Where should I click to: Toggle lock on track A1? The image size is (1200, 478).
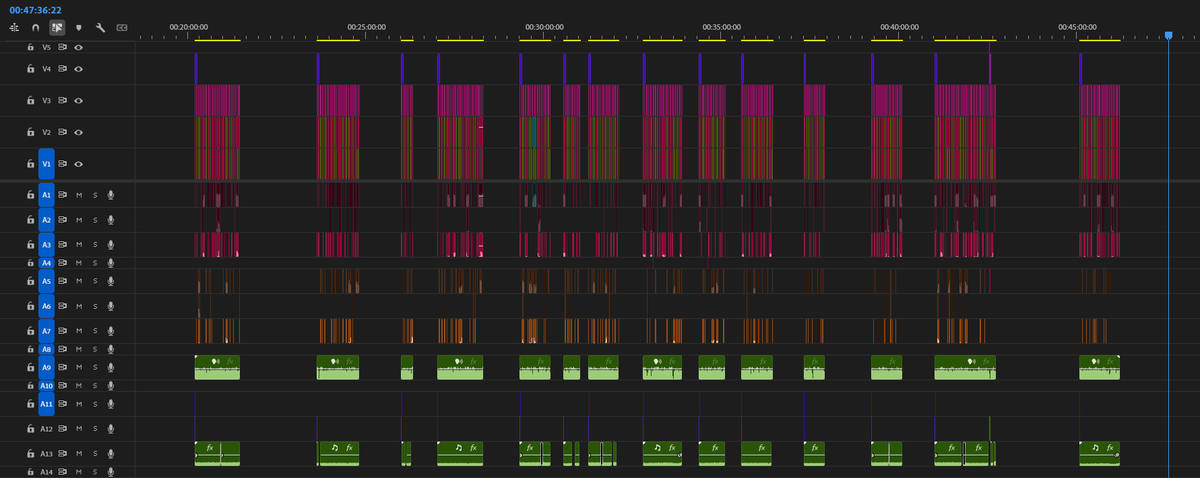click(x=30, y=195)
